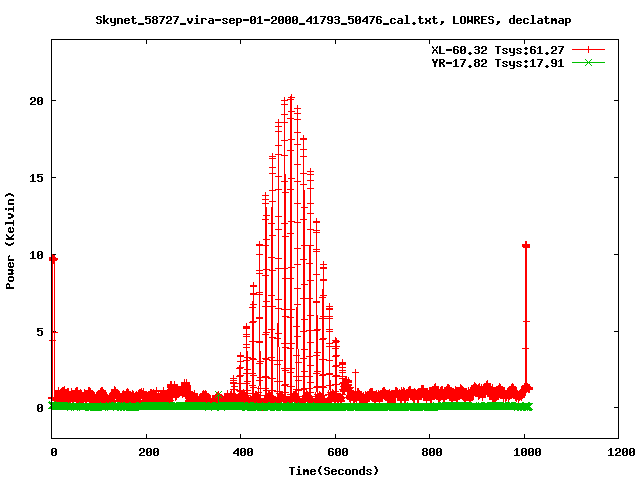Image resolution: width=640 pixels, height=480 pixels.
Task: Click the y-axis tick label 20
Action: pyautogui.click(x=36, y=101)
